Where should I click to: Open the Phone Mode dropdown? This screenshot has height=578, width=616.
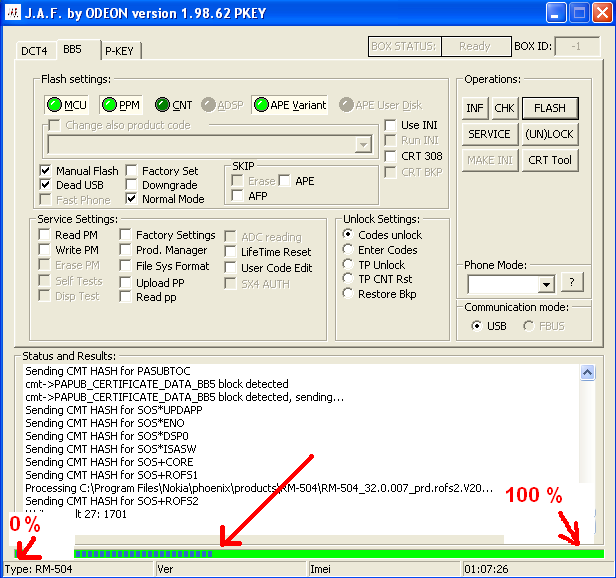point(546,284)
